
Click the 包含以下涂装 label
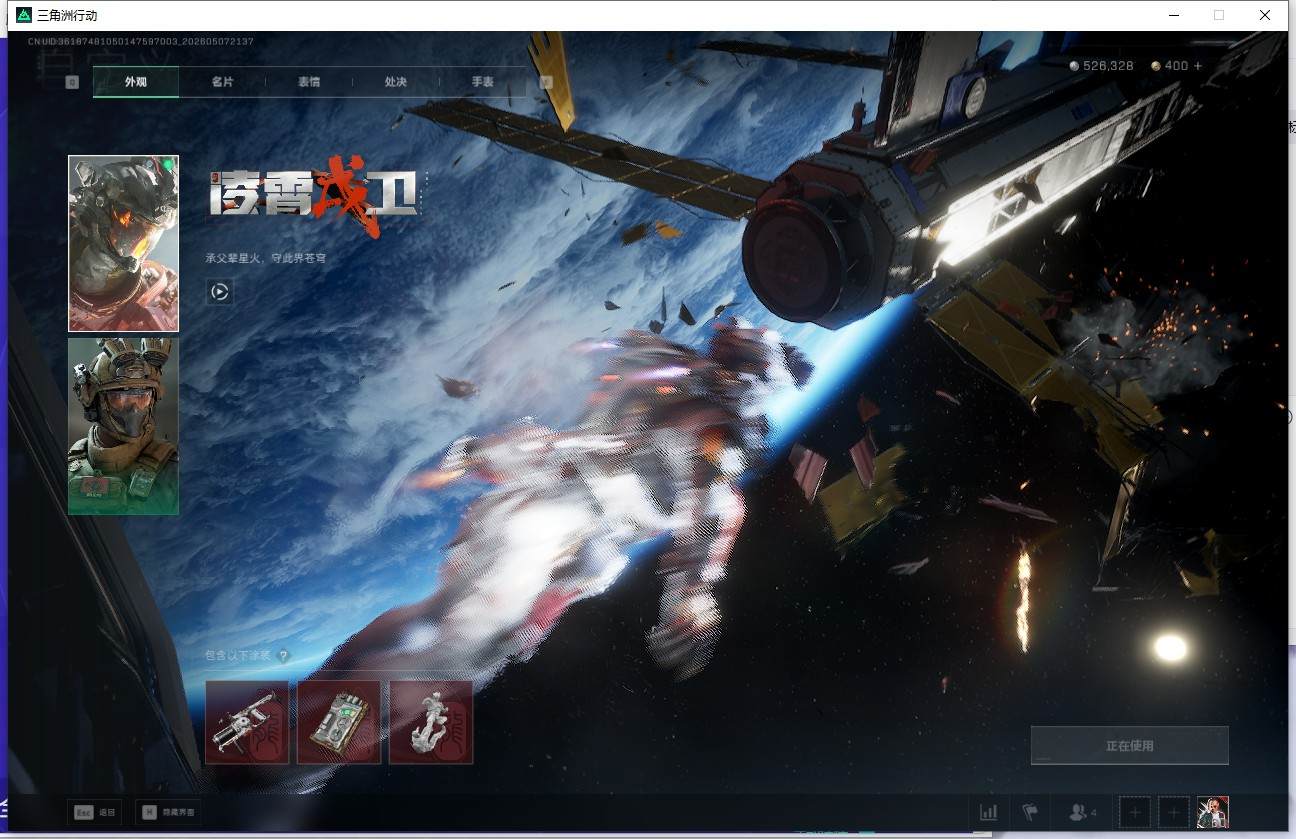238,656
